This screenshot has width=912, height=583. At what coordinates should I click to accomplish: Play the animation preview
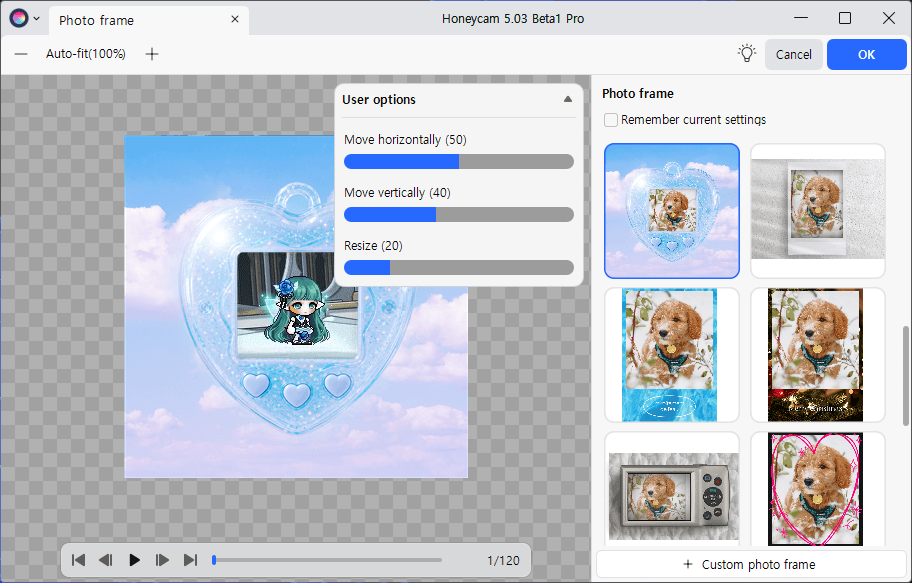pos(134,560)
